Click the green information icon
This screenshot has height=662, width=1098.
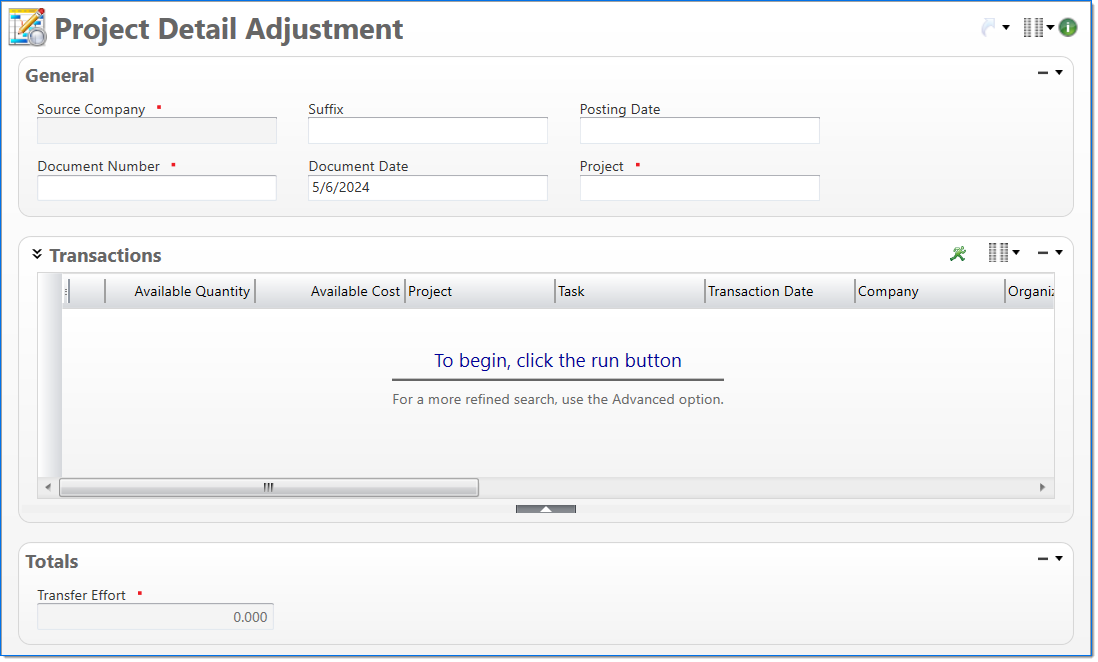1068,28
